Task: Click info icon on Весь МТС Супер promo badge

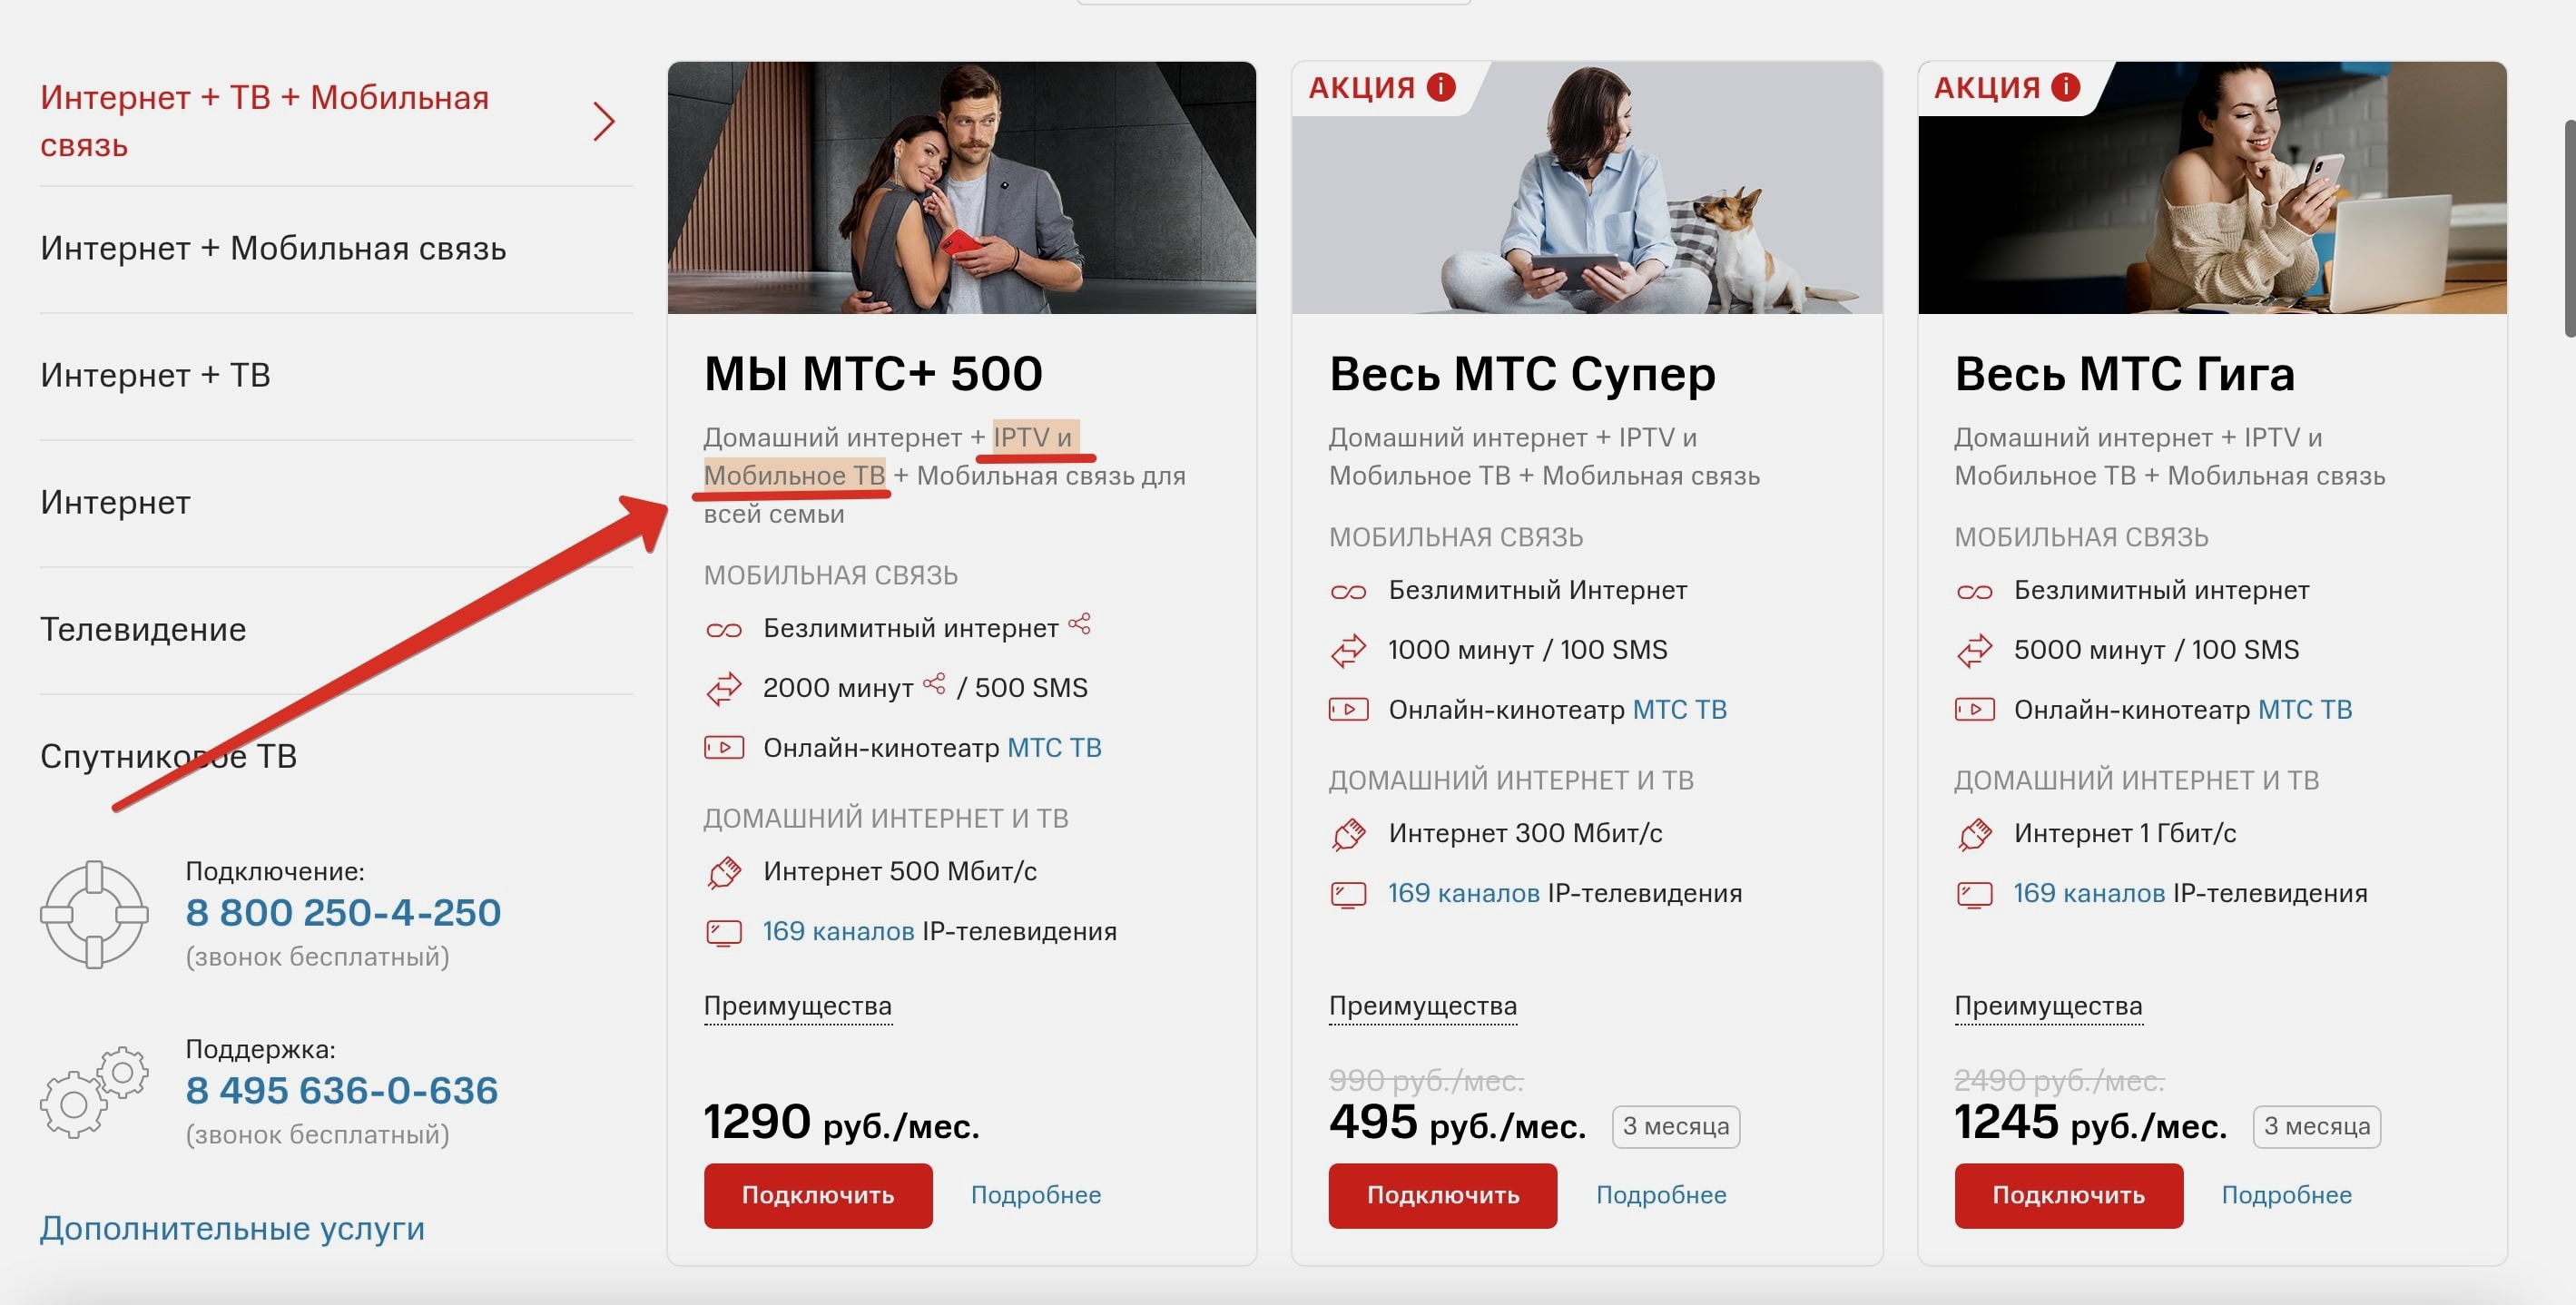Action: coord(1441,87)
